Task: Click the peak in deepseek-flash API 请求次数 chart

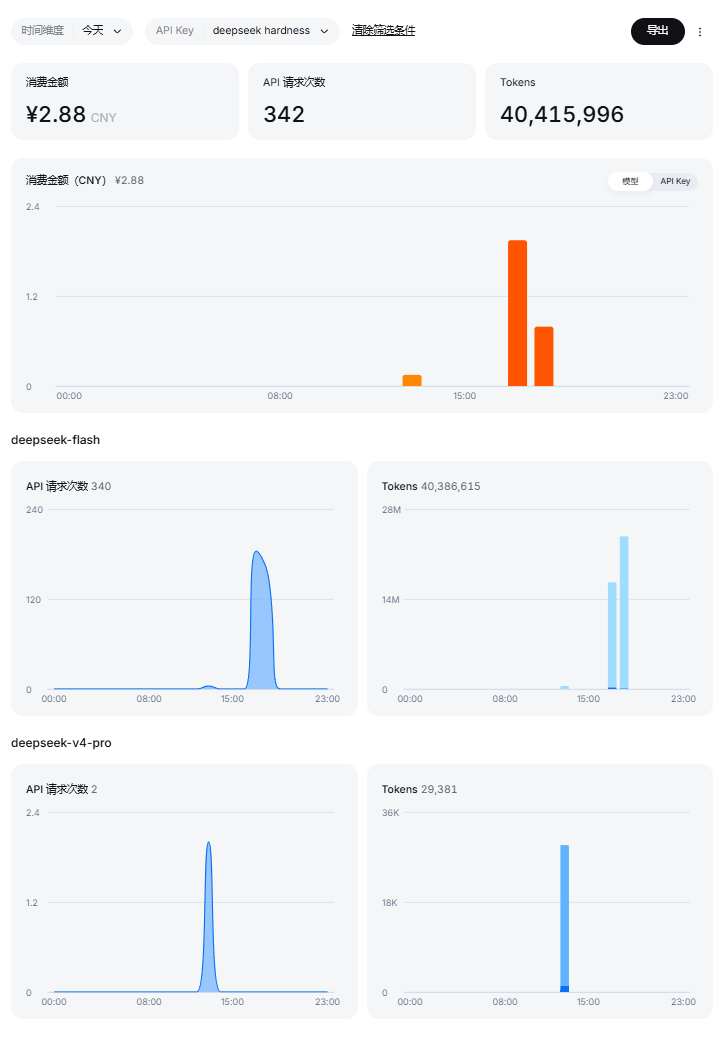Action: (x=257, y=553)
